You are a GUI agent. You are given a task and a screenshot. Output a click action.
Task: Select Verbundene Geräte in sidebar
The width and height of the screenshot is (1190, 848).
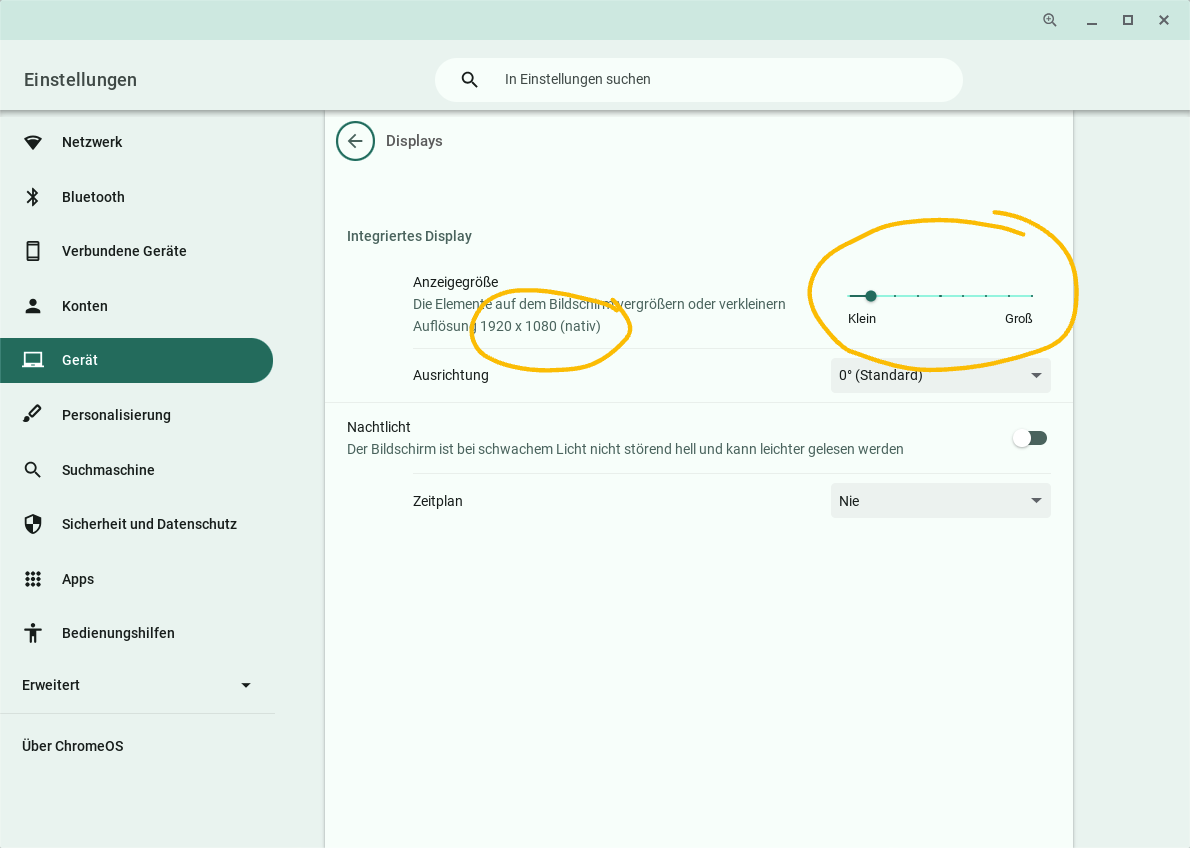click(x=137, y=251)
